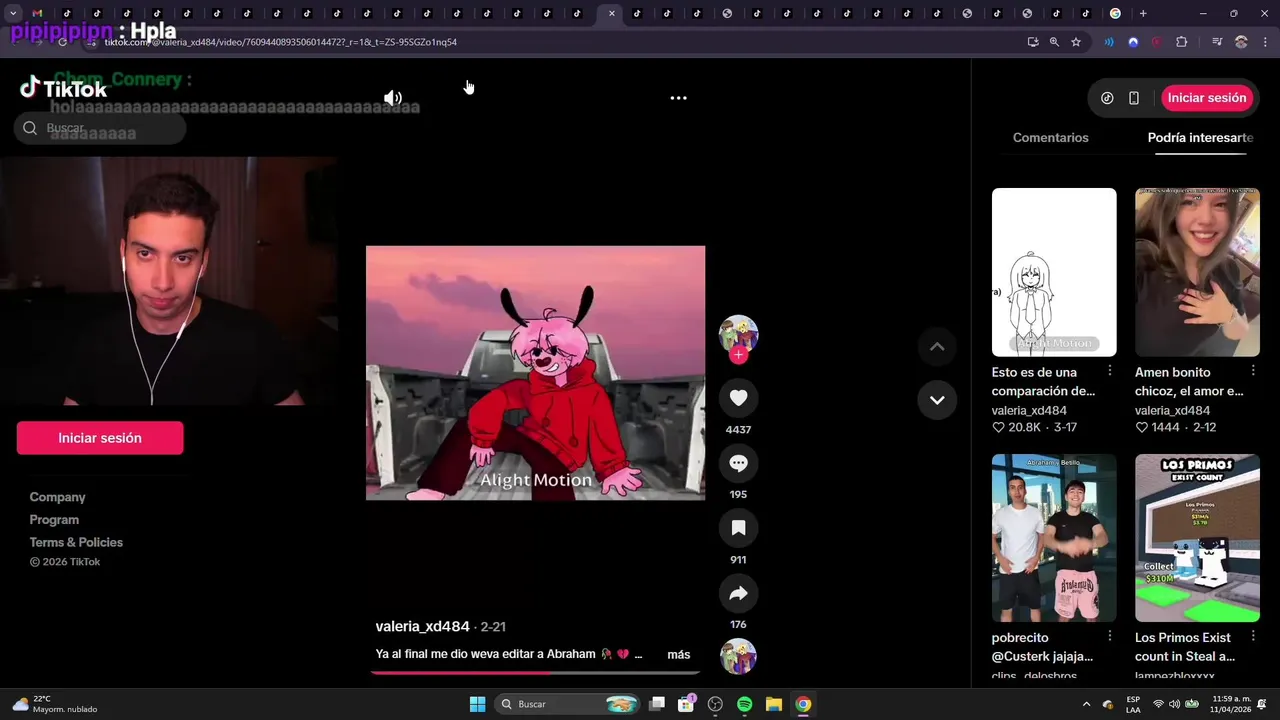Open Spotify from the taskbar
Viewport: 1280px width, 720px height.
745,704
